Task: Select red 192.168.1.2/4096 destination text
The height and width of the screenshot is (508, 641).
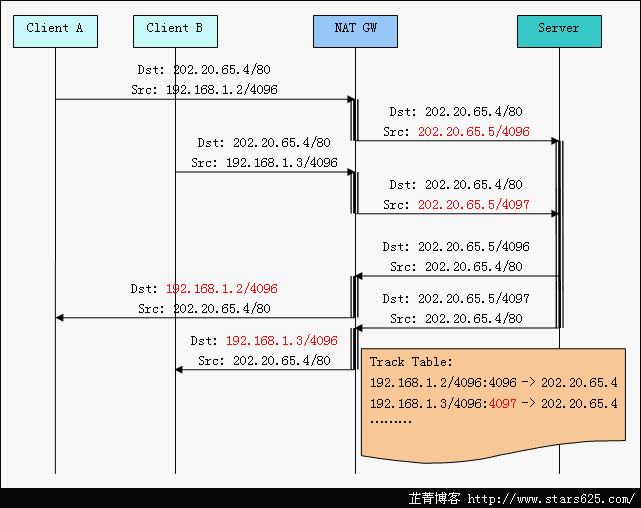Action: coord(221,288)
